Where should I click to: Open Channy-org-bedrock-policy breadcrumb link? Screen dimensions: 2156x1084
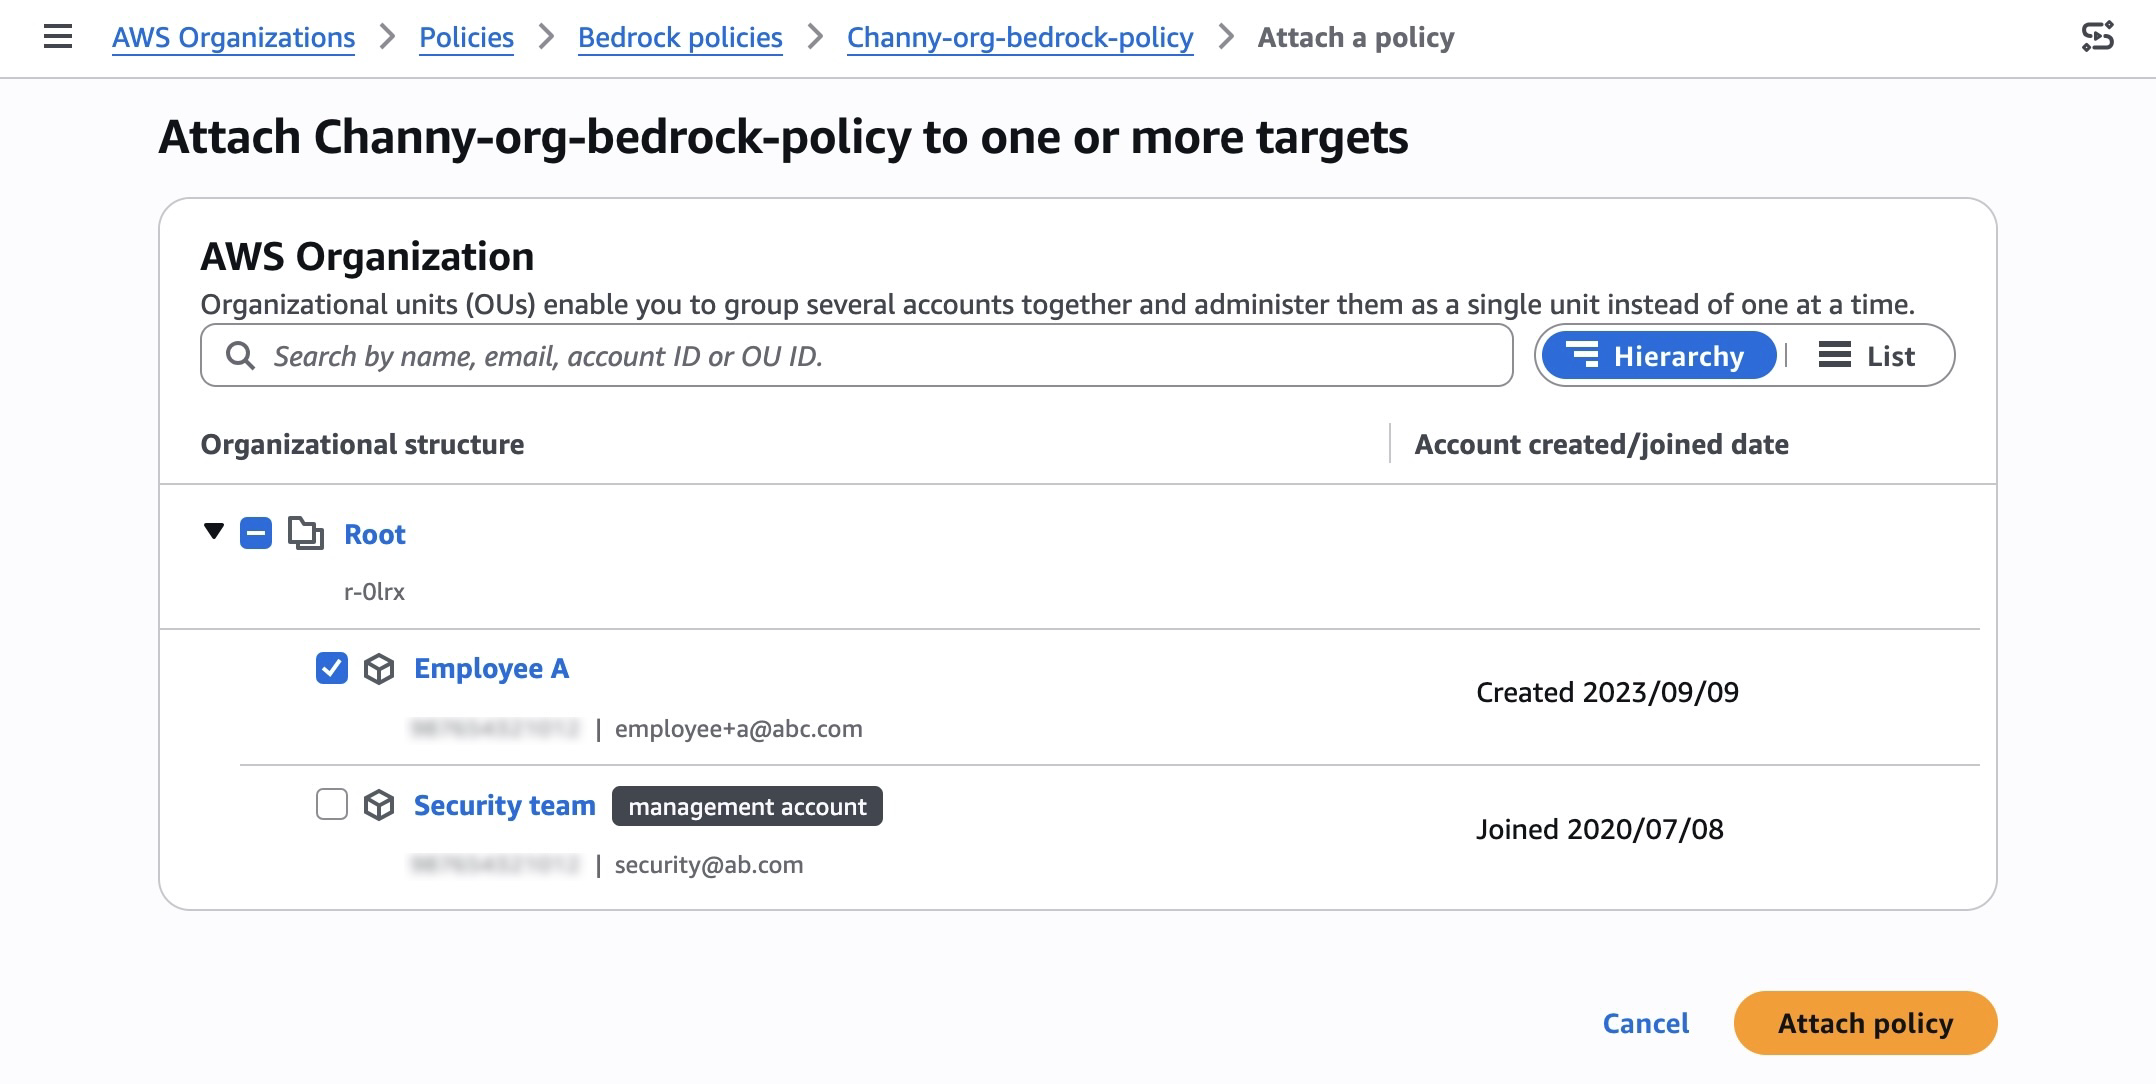(x=1020, y=38)
